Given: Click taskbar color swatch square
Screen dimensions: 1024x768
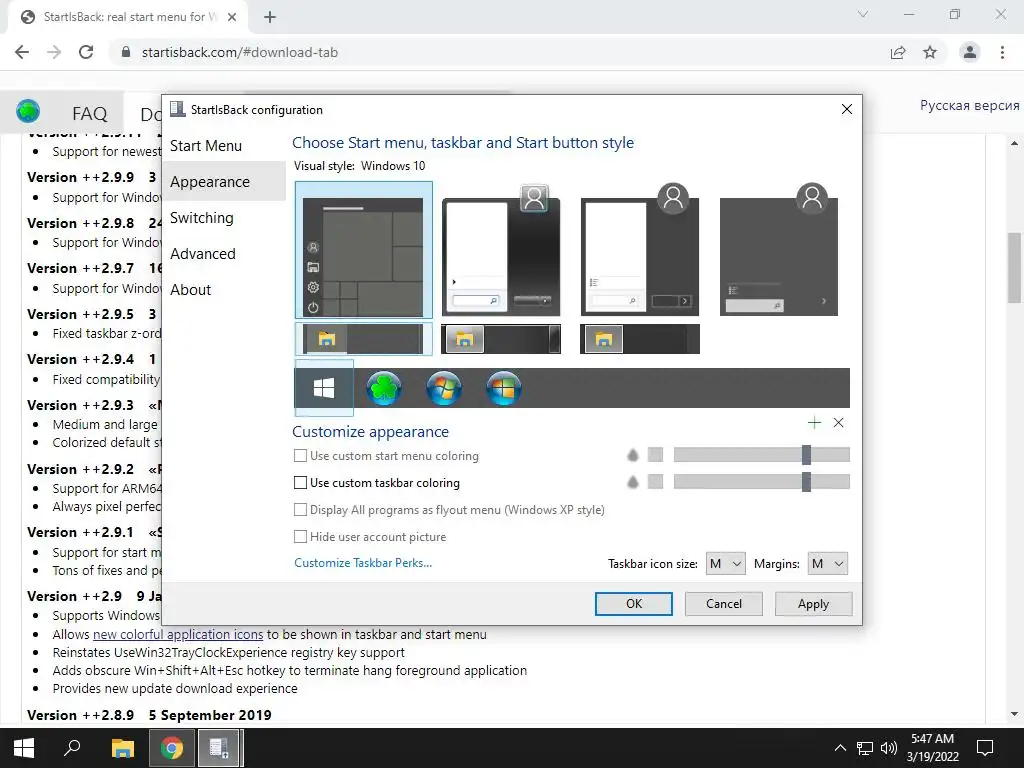Looking at the screenshot, I should pos(655,482).
